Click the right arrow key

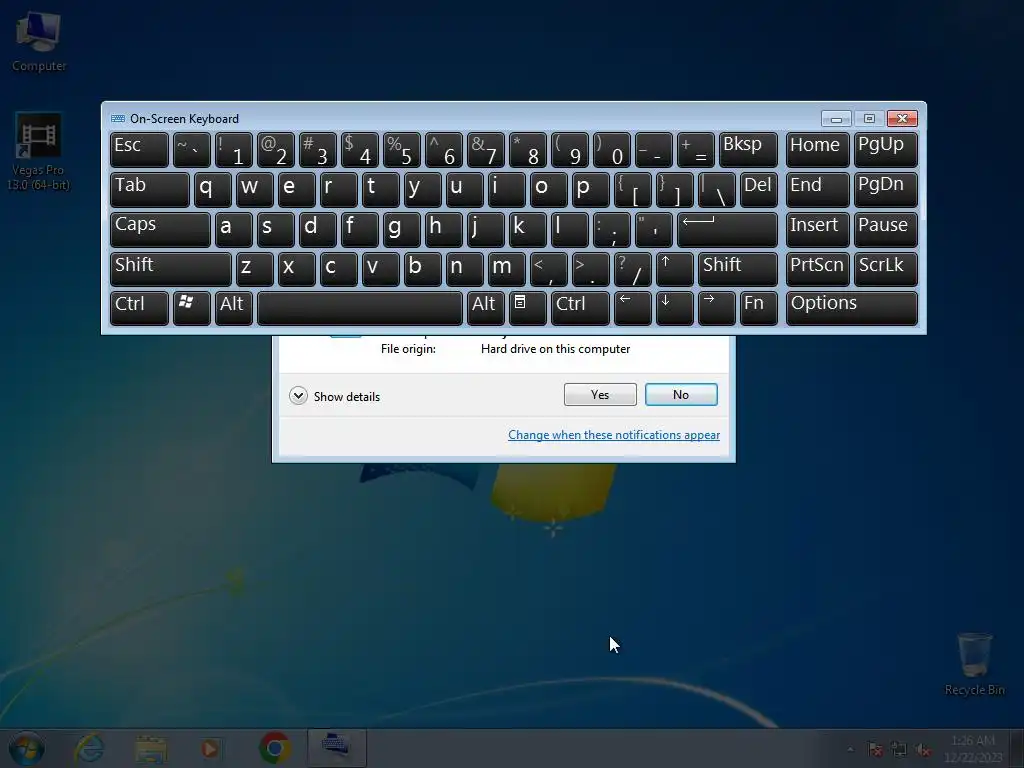tap(716, 308)
